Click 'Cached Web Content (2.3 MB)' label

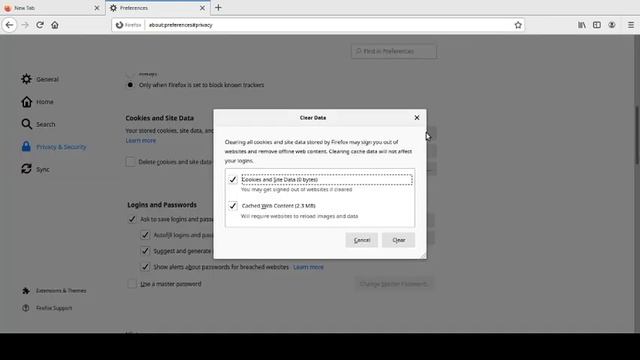(x=279, y=206)
